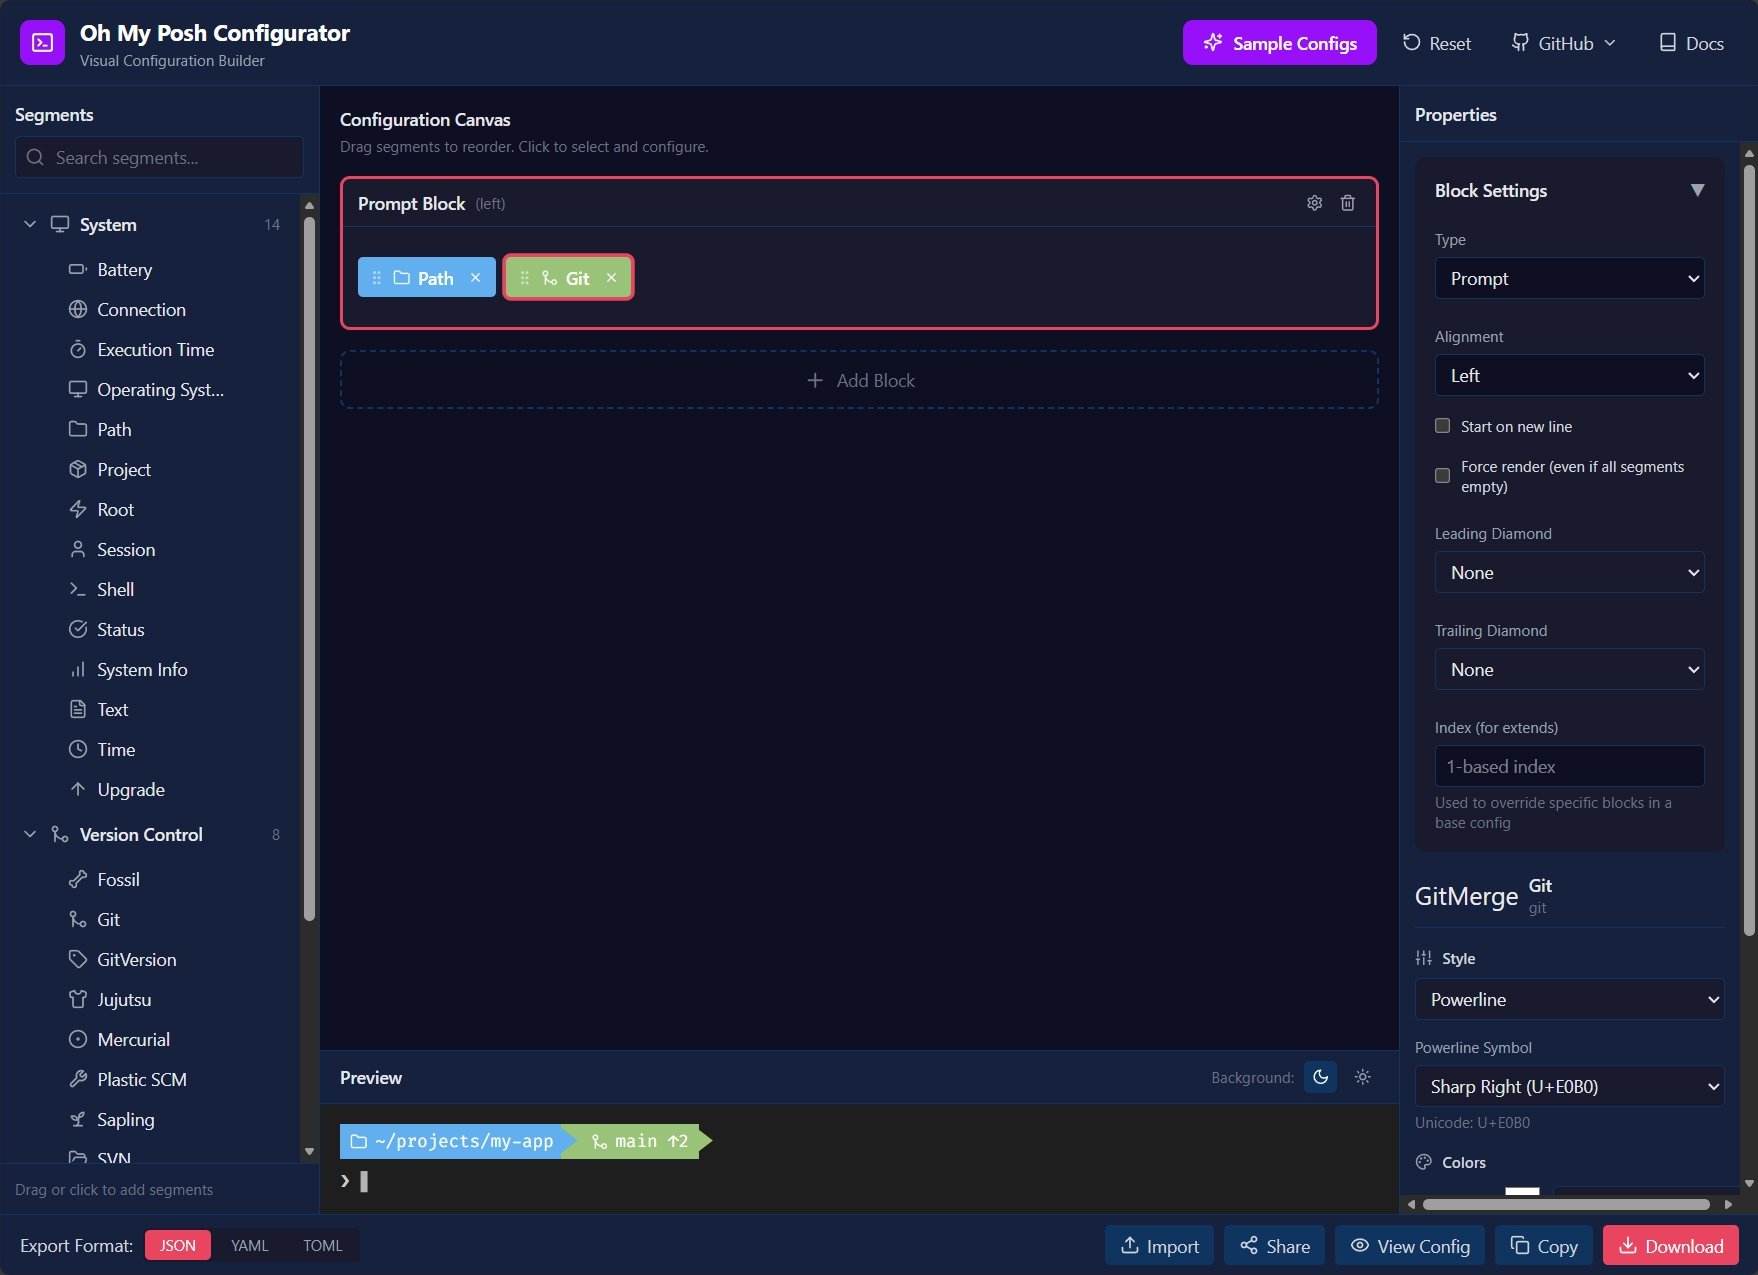This screenshot has width=1758, height=1275.
Task: Select YAML export format
Action: tap(249, 1246)
